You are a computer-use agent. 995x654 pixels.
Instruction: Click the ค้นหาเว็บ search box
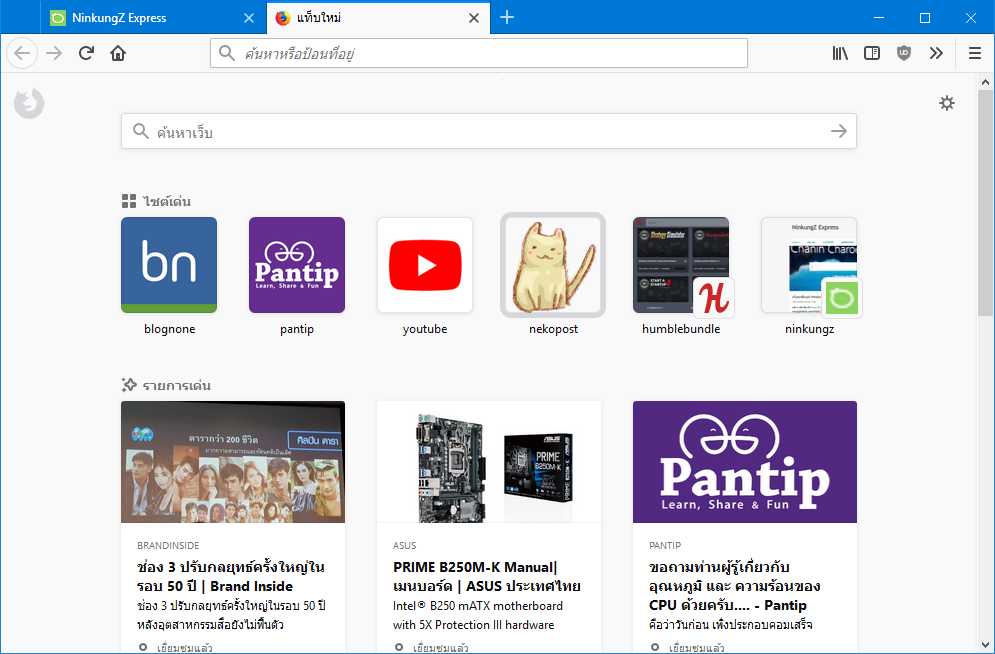(489, 131)
